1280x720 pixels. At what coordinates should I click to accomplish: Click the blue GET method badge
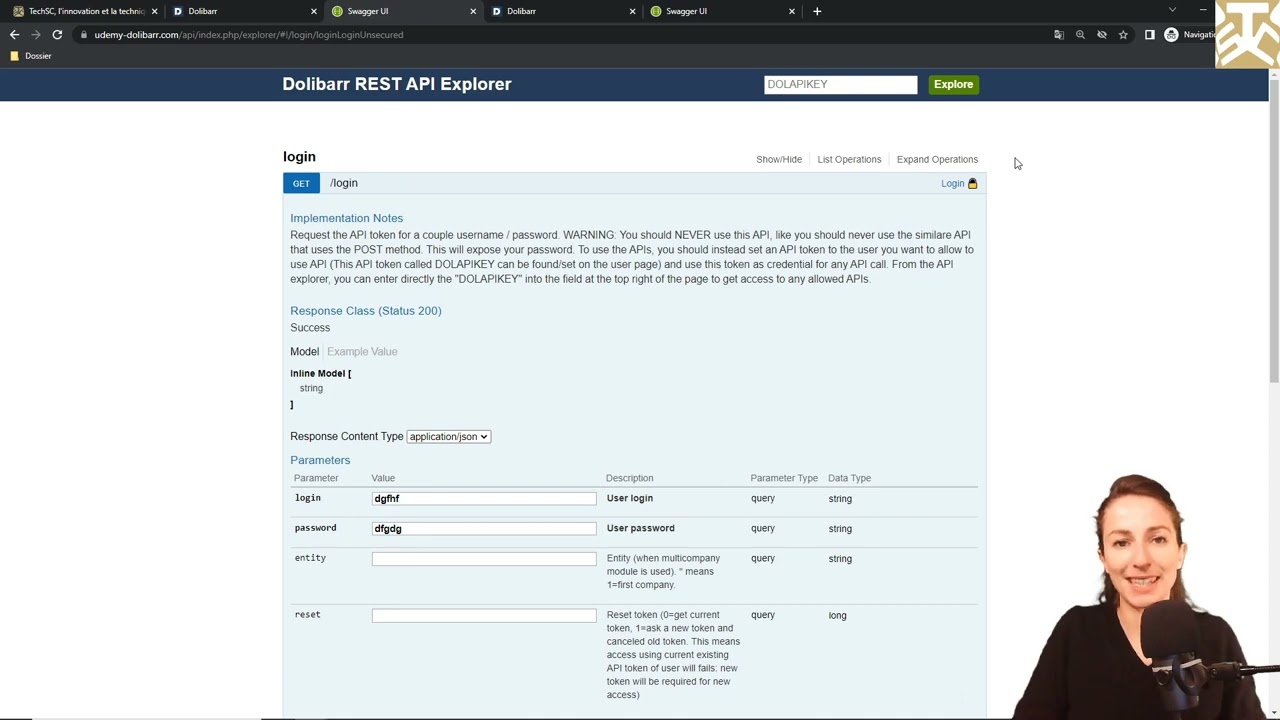pyautogui.click(x=301, y=183)
